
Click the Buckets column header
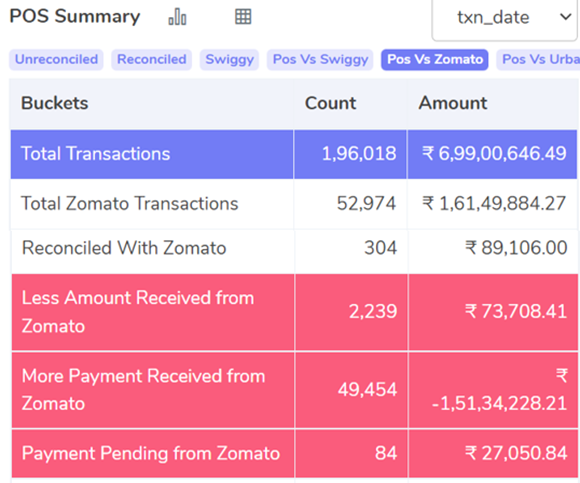(55, 103)
